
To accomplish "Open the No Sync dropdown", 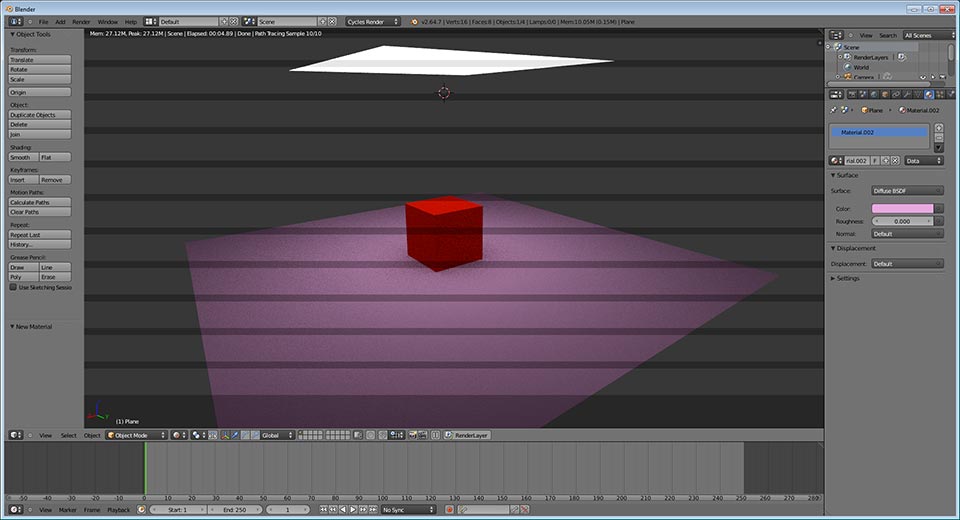I will coord(408,510).
